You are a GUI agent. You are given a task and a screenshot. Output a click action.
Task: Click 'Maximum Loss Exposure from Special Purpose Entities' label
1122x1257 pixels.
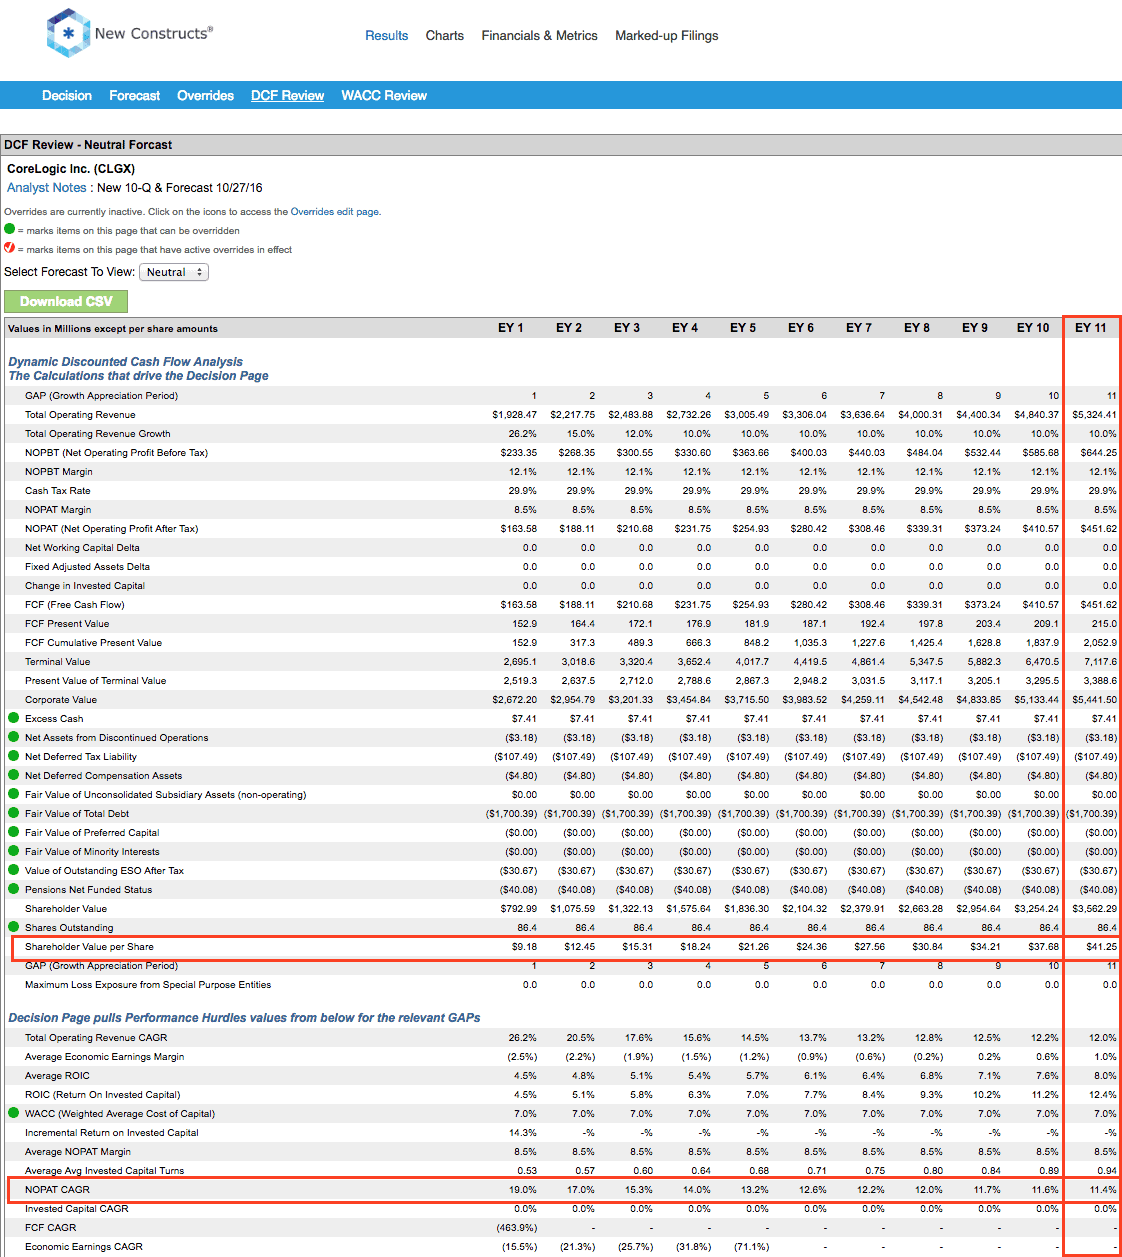[x=148, y=984]
